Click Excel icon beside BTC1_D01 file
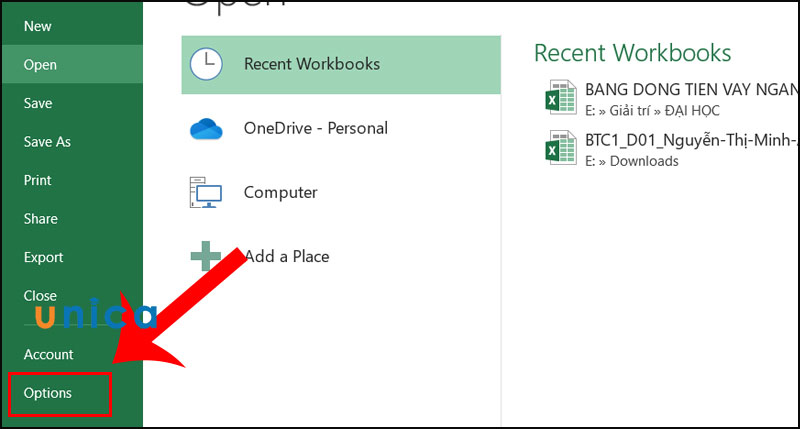Viewport: 800px width, 429px height. tap(557, 148)
